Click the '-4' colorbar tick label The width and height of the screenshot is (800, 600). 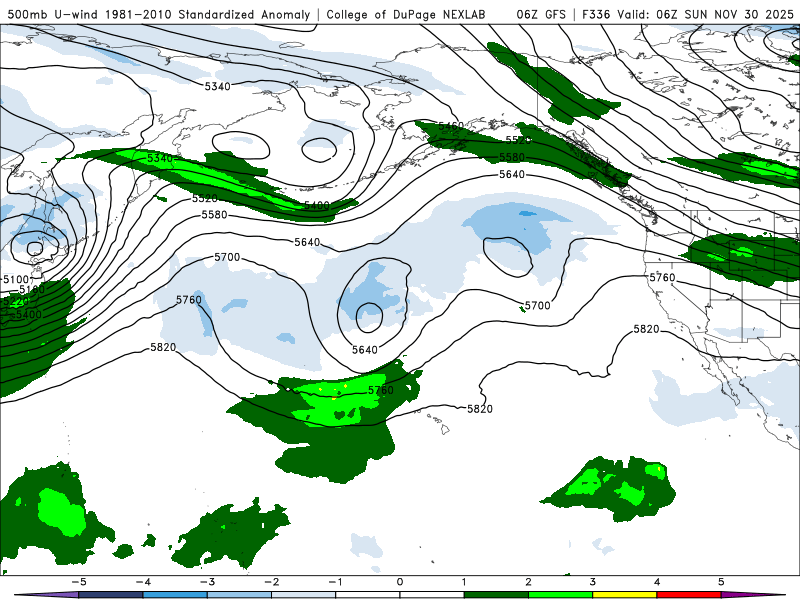tap(143, 582)
